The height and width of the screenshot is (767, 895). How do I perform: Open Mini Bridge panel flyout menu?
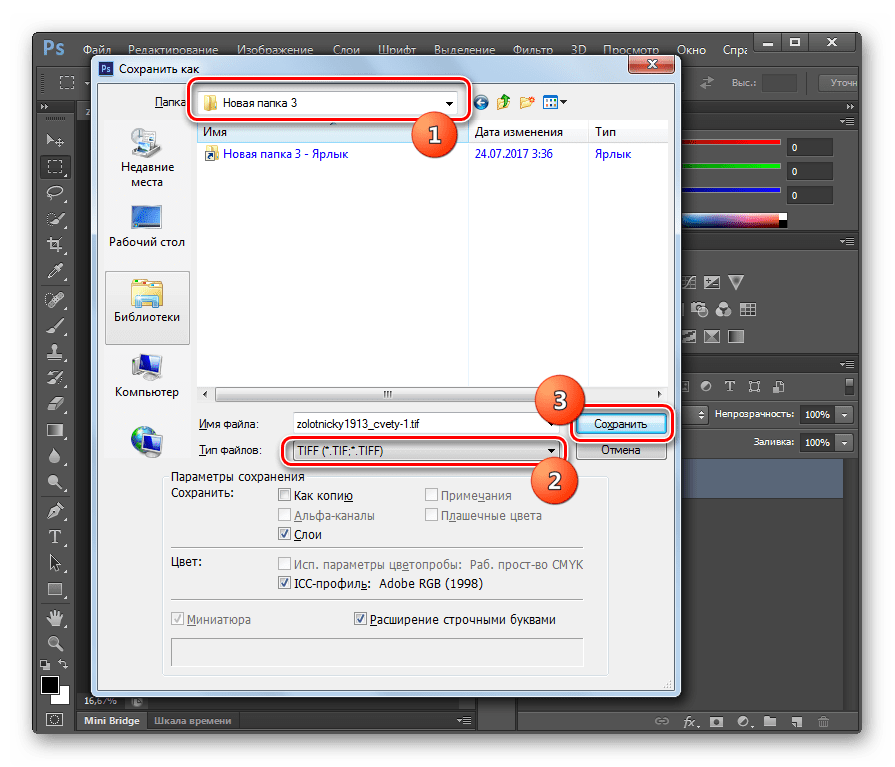point(464,721)
